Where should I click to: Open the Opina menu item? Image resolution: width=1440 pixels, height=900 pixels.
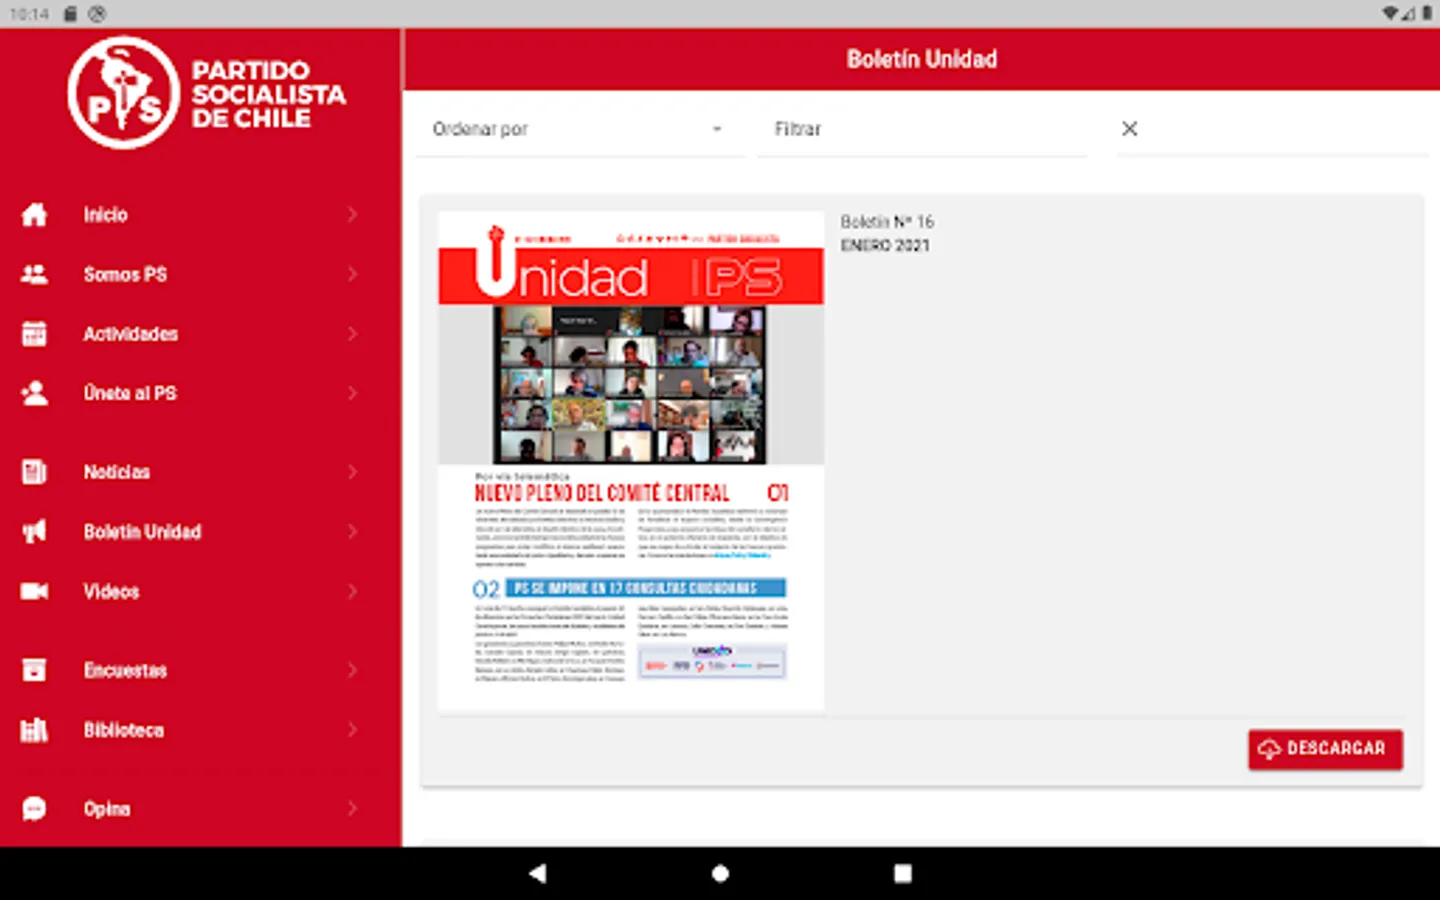coord(200,809)
